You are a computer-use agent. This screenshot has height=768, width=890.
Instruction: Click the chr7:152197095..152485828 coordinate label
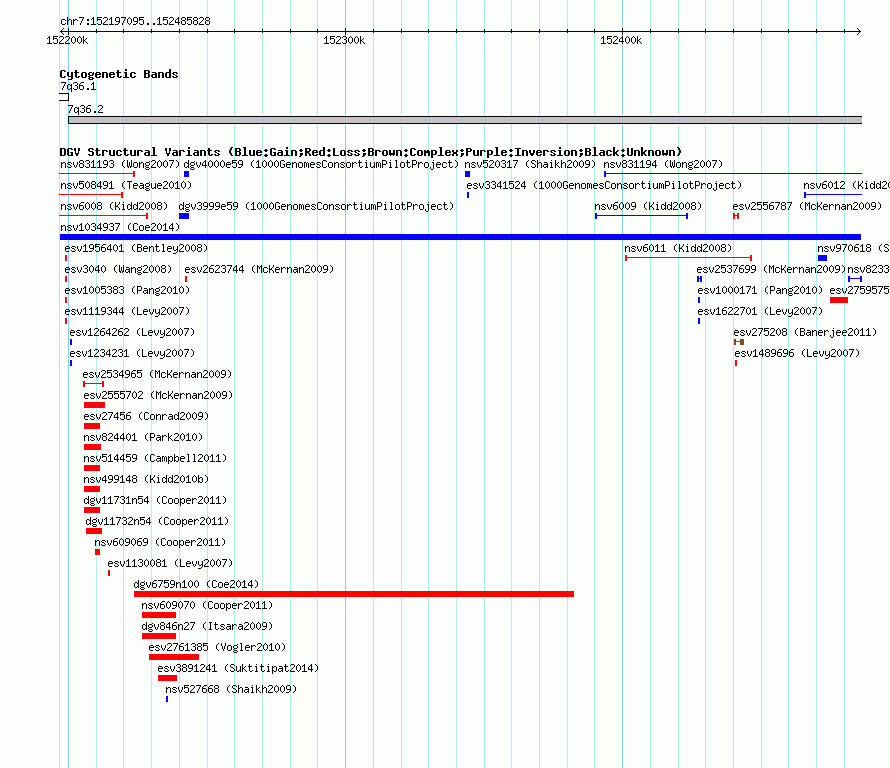(135, 22)
